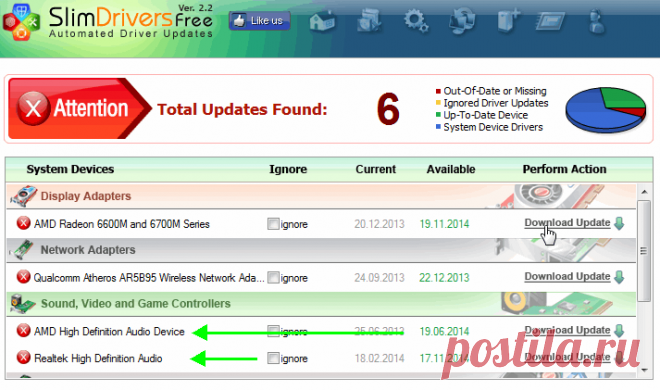The image size is (660, 390).
Task: Select AMD Radeon 6600M and 6700M Series
Action: click(122, 224)
